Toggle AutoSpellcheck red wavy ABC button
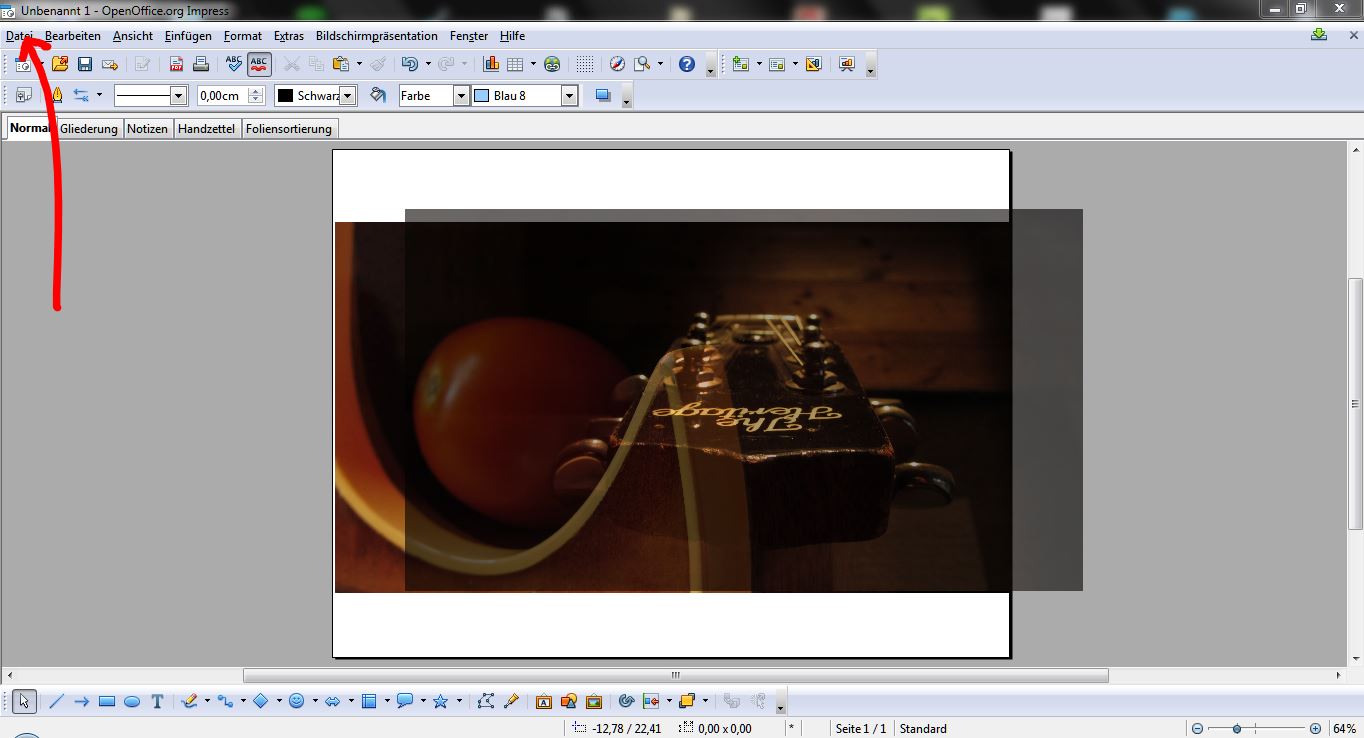 coord(259,64)
